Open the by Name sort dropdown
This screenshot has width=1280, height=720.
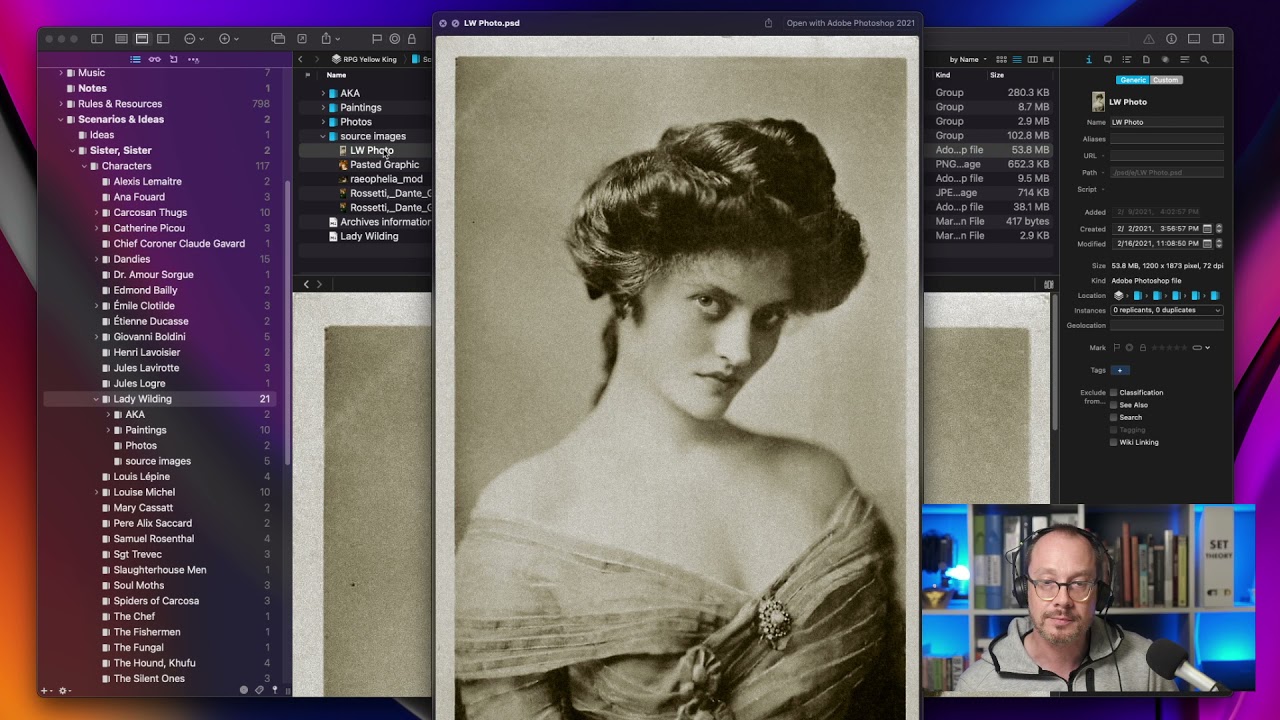pos(968,59)
